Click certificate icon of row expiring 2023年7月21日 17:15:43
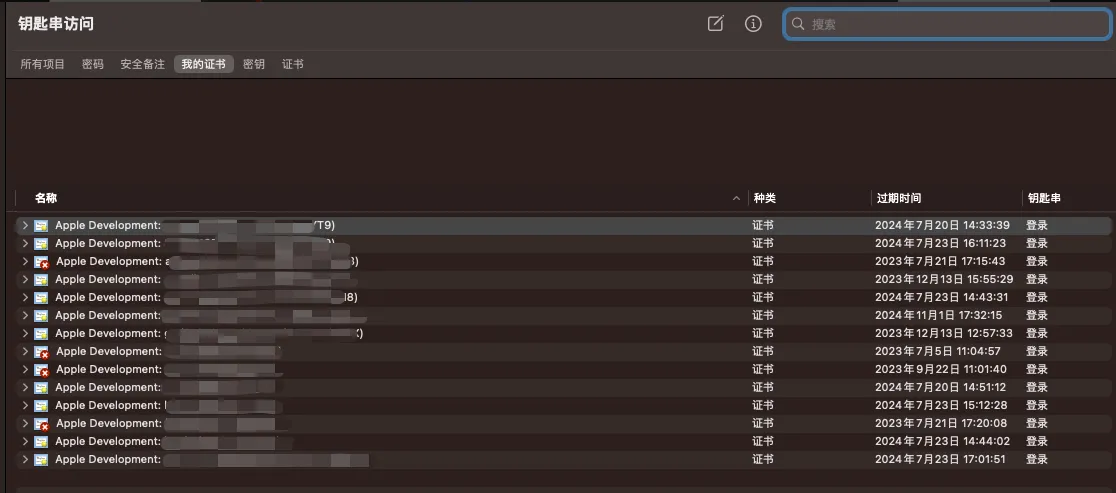The height and width of the screenshot is (493, 1116). [41, 262]
